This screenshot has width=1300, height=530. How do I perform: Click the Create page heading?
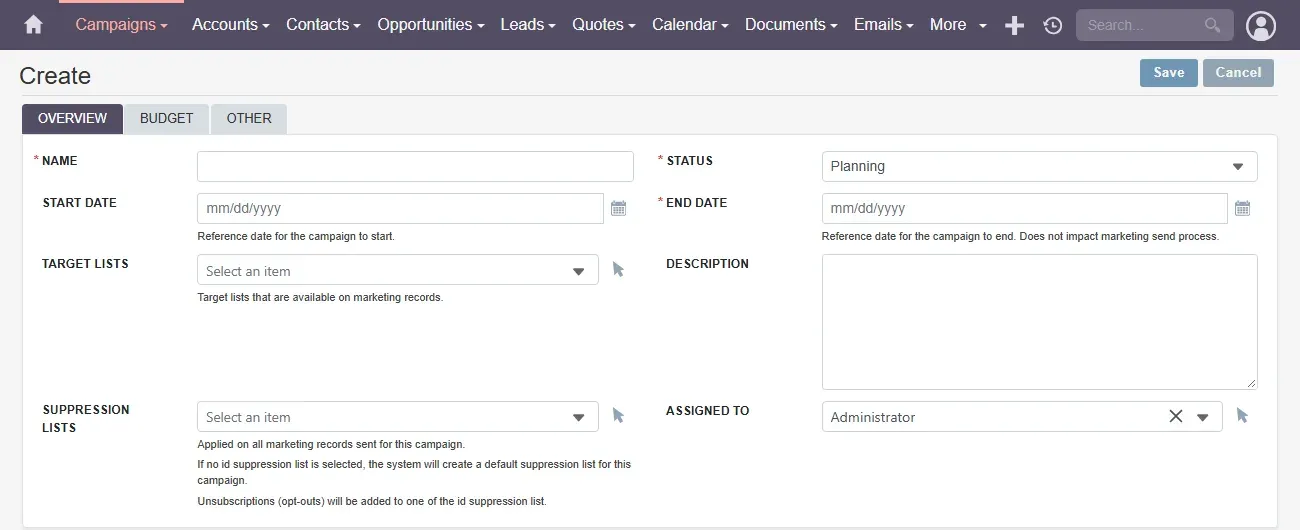pos(55,76)
